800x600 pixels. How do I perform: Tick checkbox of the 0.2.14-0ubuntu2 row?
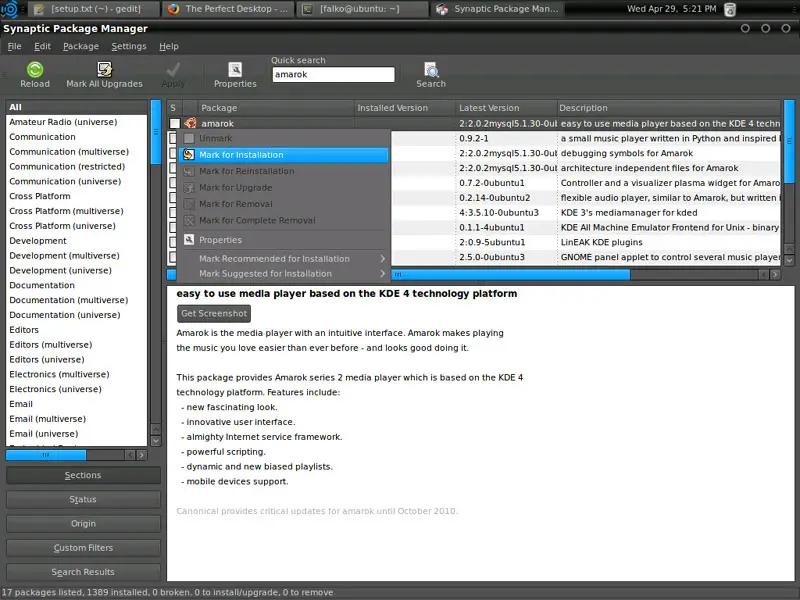pos(173,197)
